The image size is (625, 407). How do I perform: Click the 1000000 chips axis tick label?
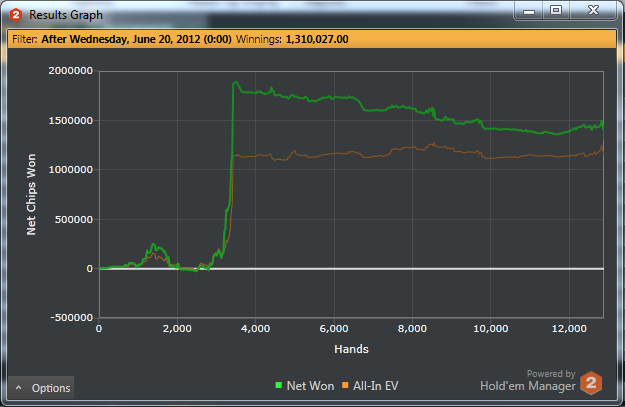click(x=71, y=170)
